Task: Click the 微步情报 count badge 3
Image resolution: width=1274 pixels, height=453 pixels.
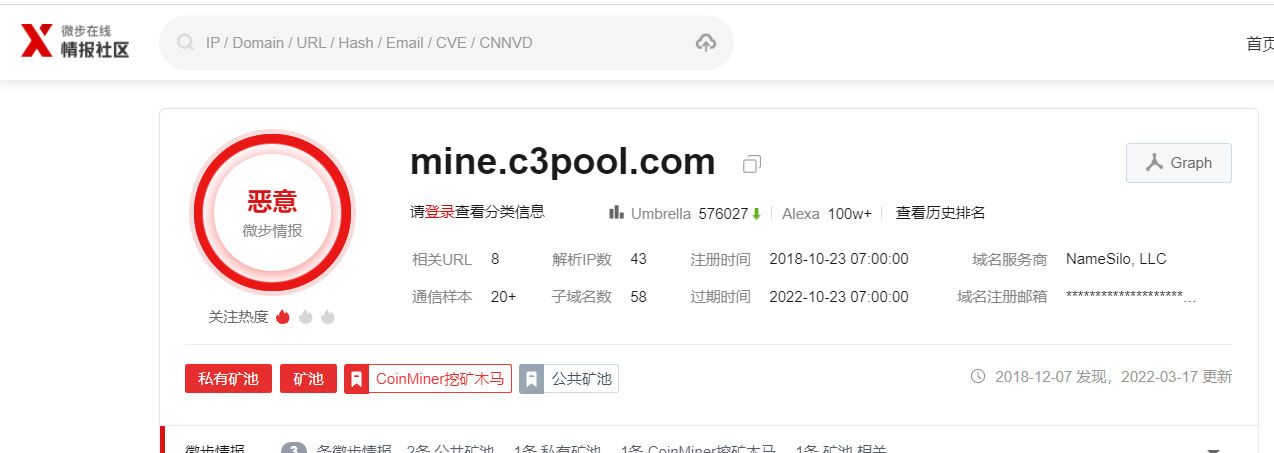Action: pyautogui.click(x=294, y=450)
